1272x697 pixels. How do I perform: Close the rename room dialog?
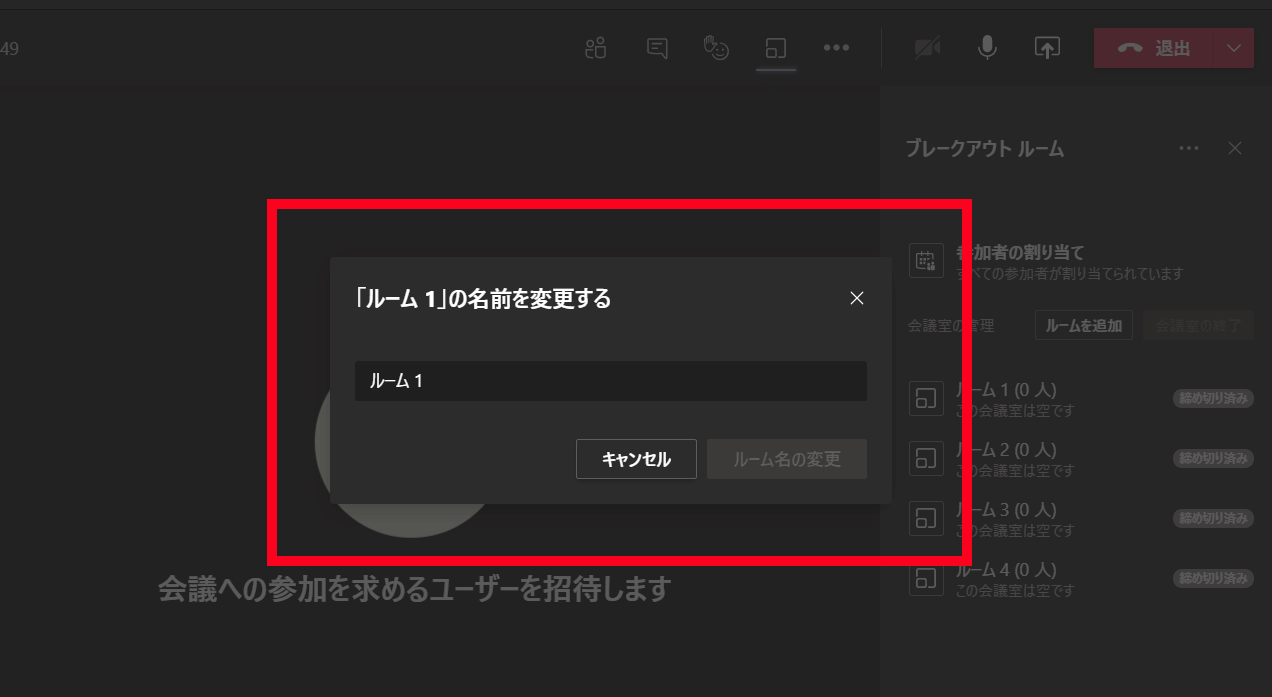pos(856,298)
